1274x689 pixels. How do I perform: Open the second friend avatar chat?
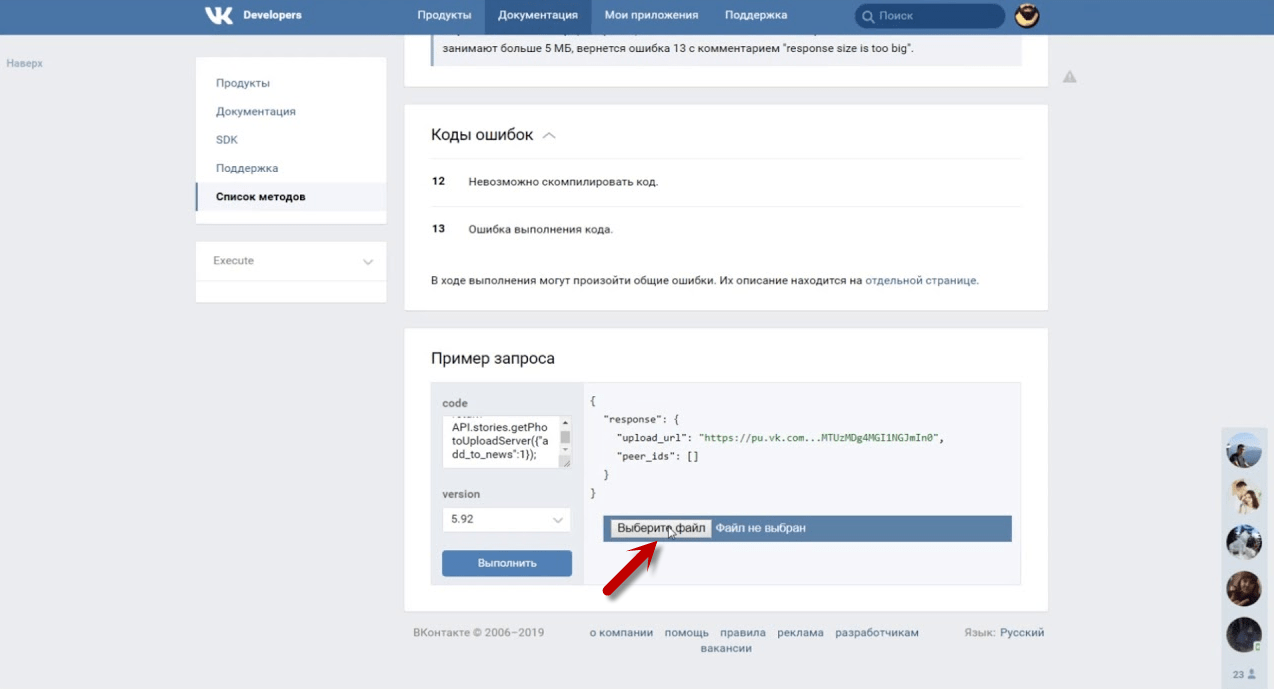coord(1243,496)
